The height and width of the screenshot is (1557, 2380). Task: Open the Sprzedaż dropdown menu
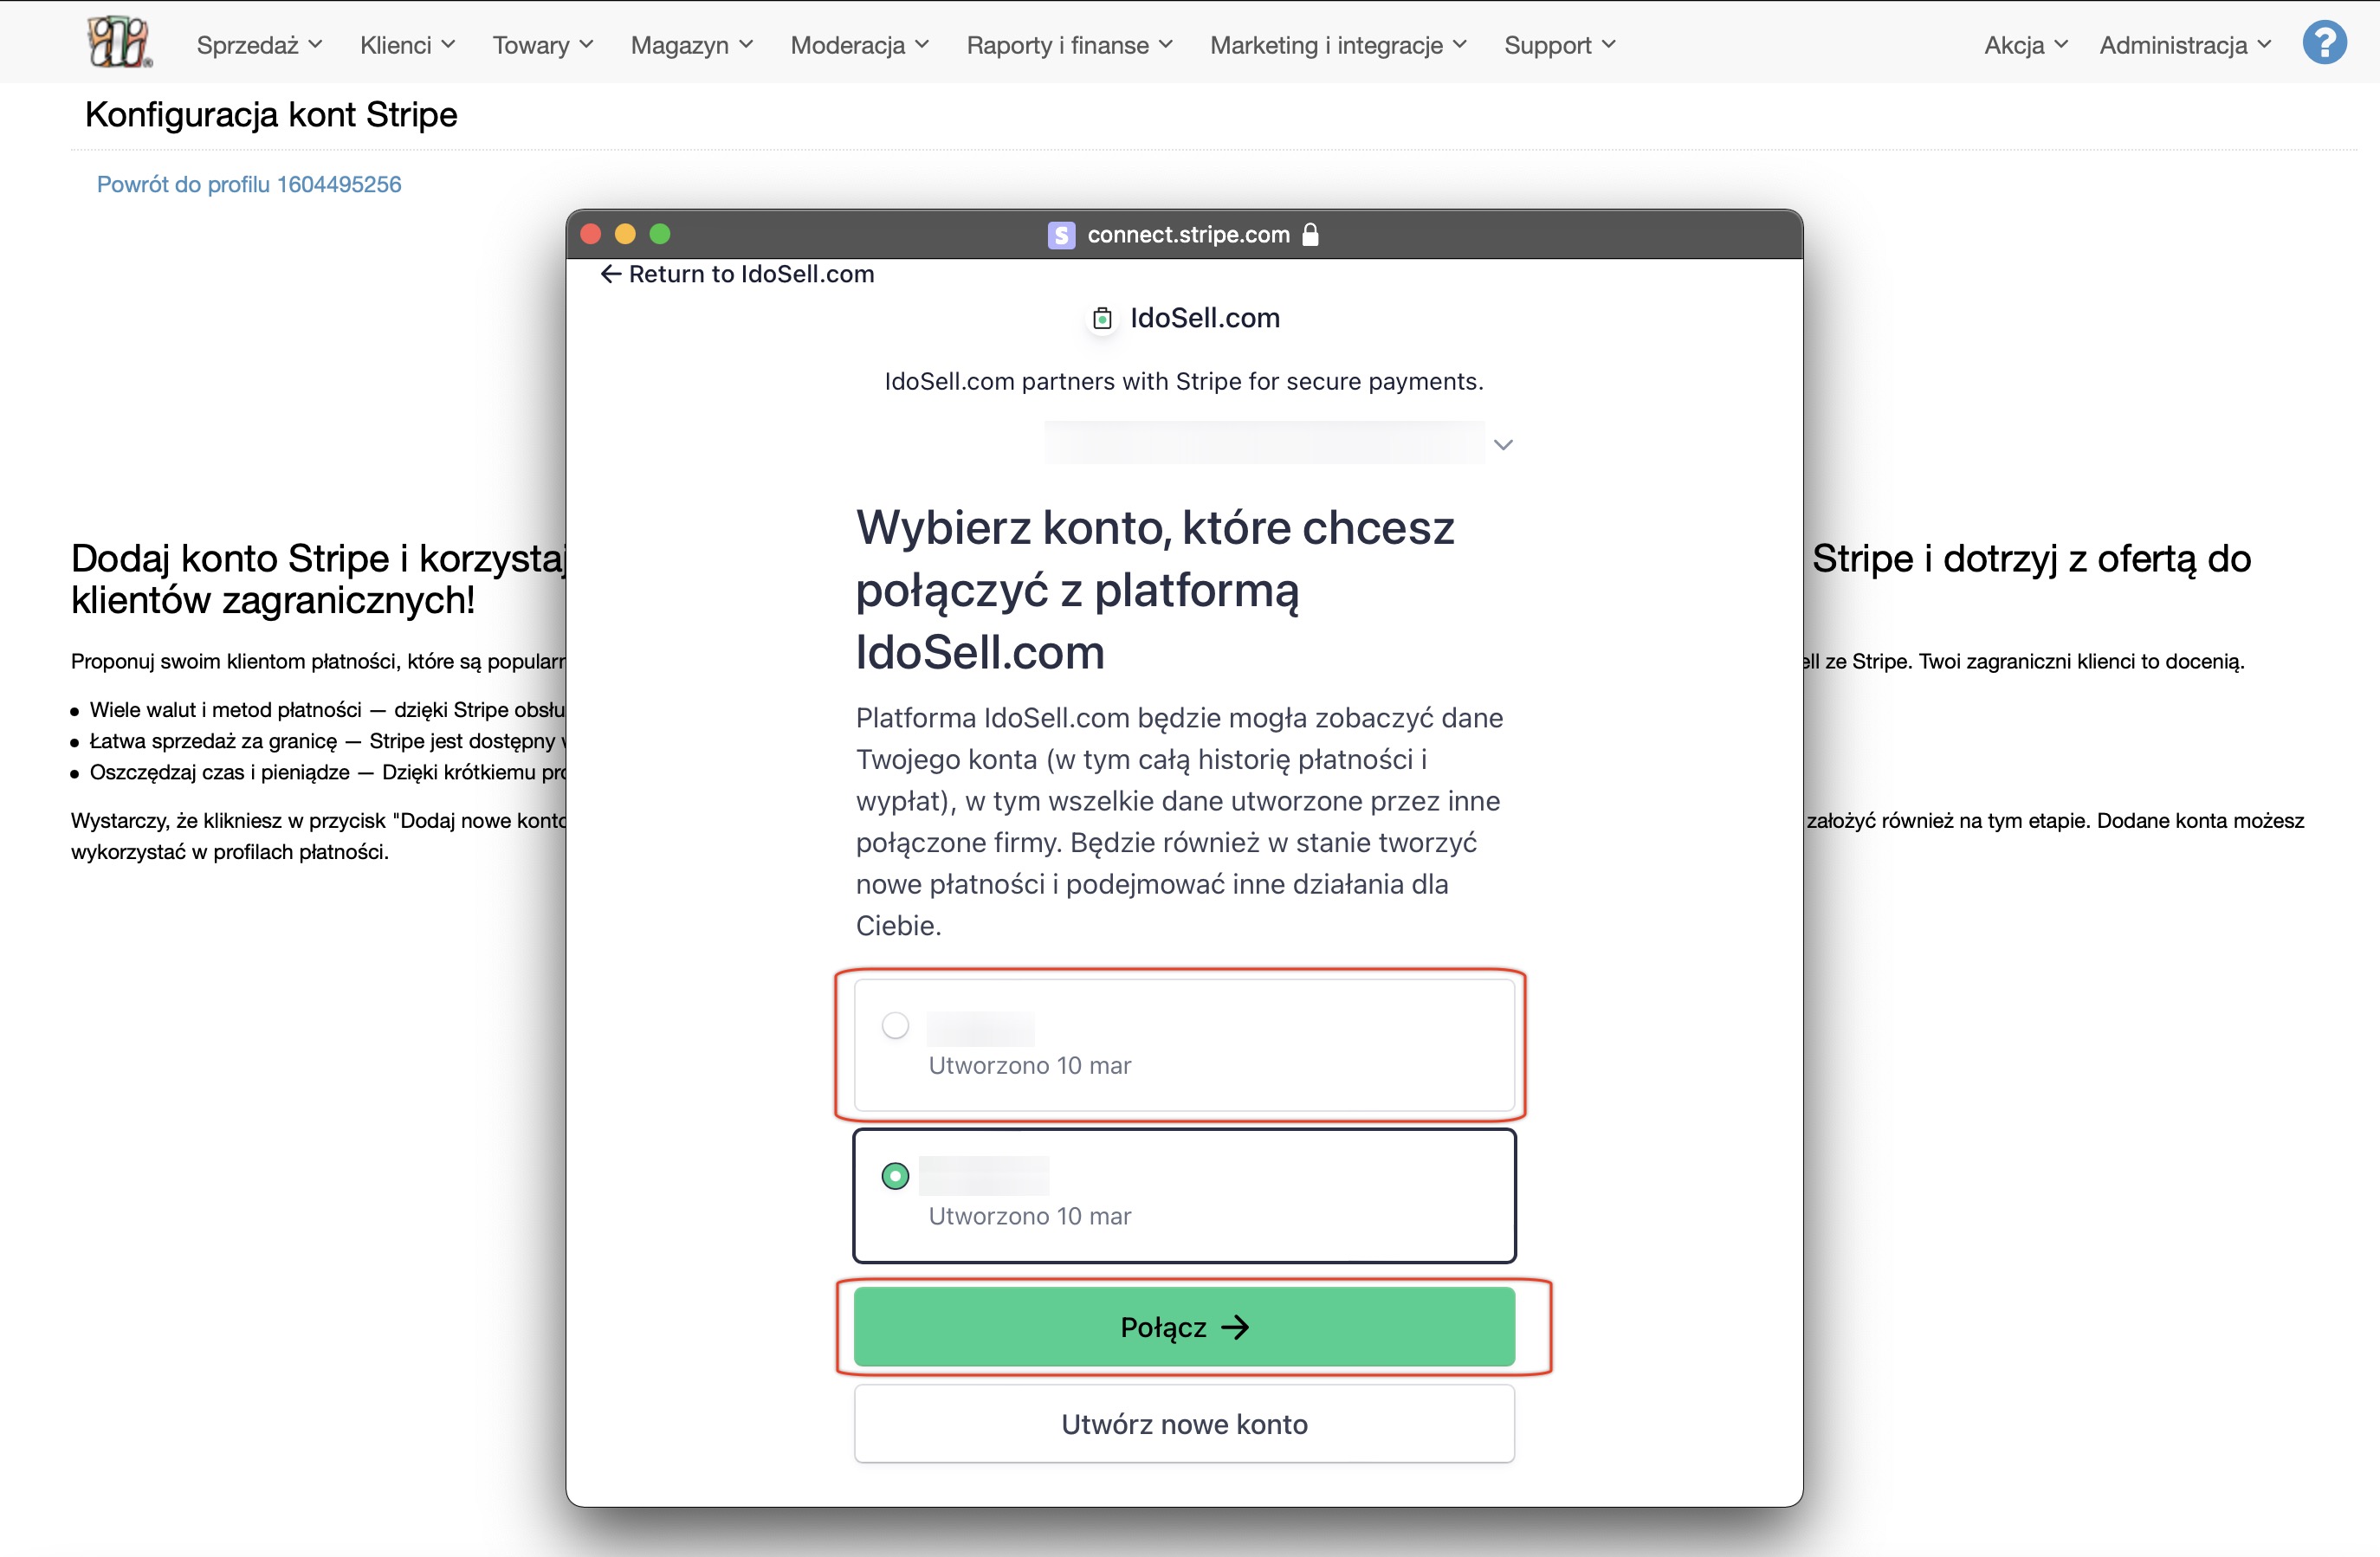259,45
